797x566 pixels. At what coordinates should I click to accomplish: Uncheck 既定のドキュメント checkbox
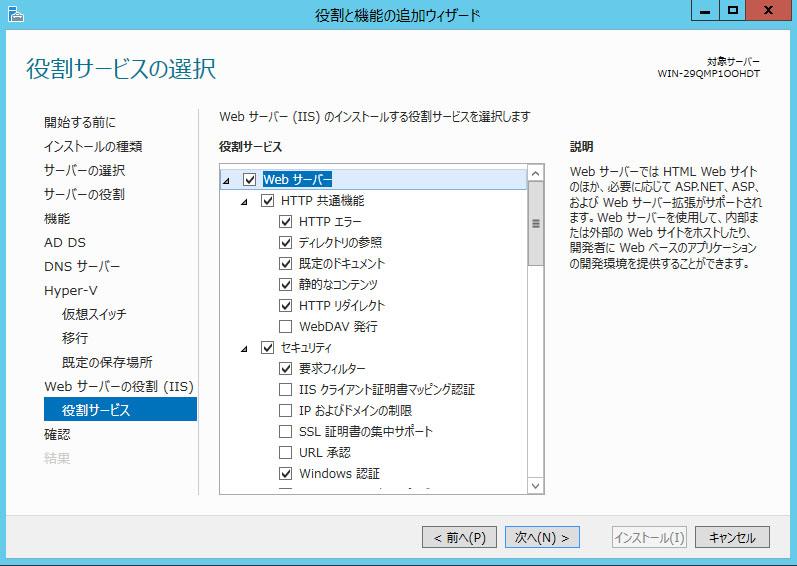click(x=286, y=264)
